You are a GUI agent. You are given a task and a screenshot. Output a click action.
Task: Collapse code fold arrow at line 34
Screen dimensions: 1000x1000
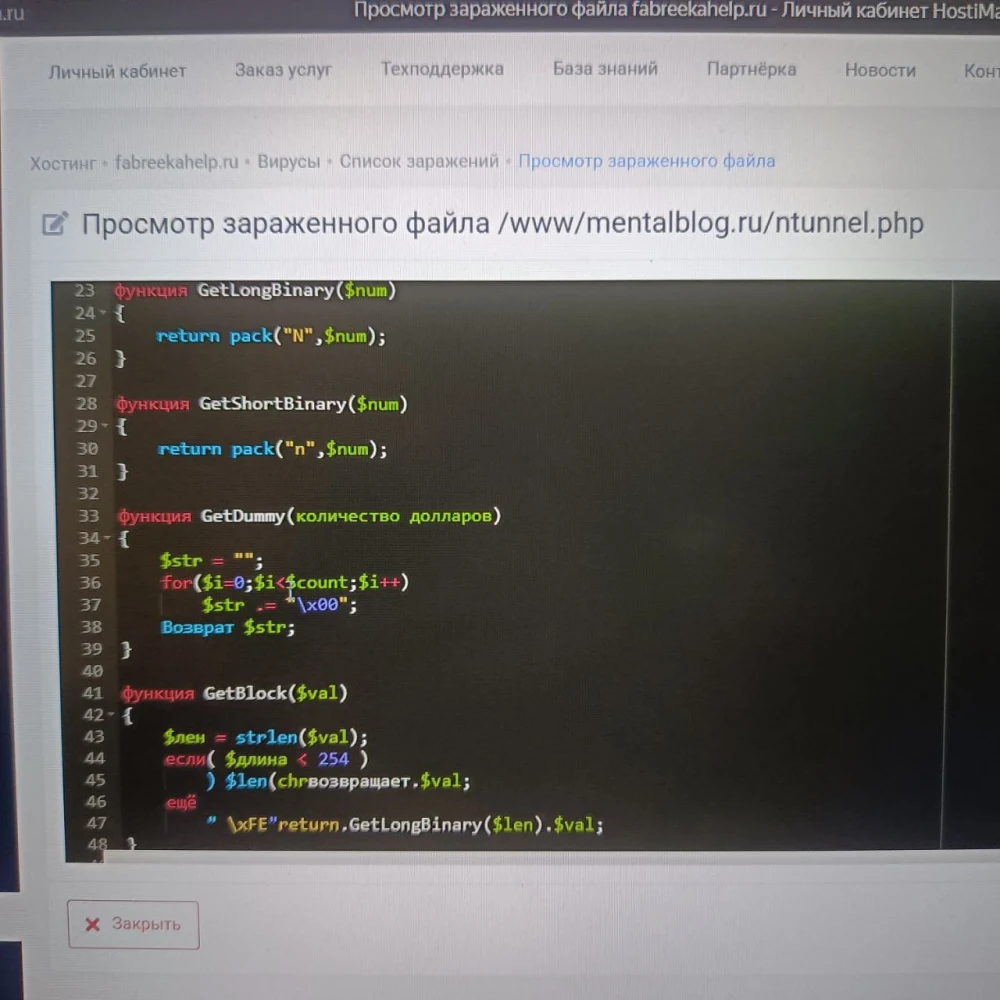(107, 538)
